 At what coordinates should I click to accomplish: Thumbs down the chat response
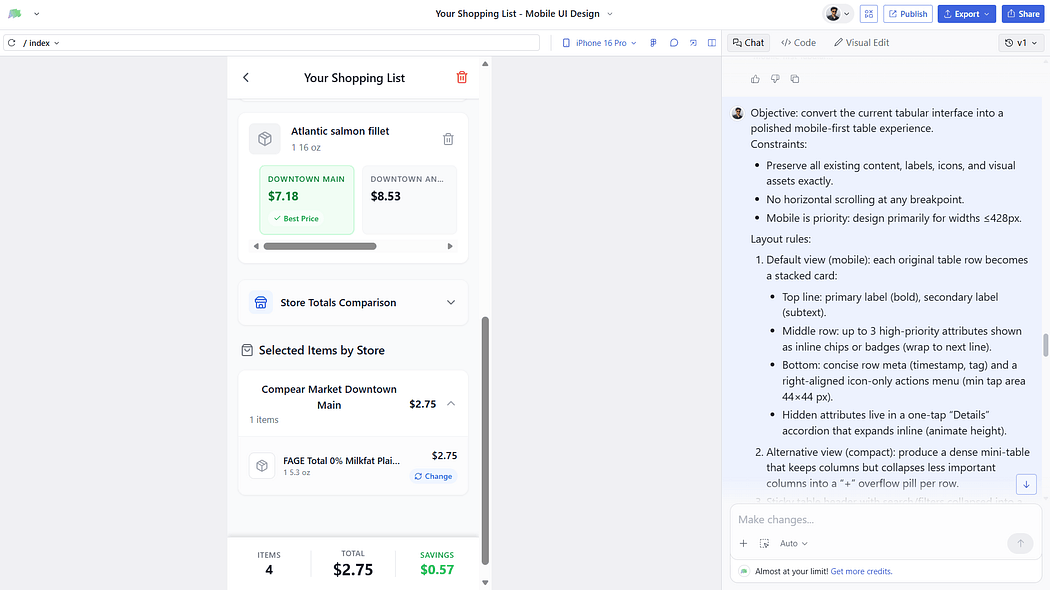tap(775, 79)
